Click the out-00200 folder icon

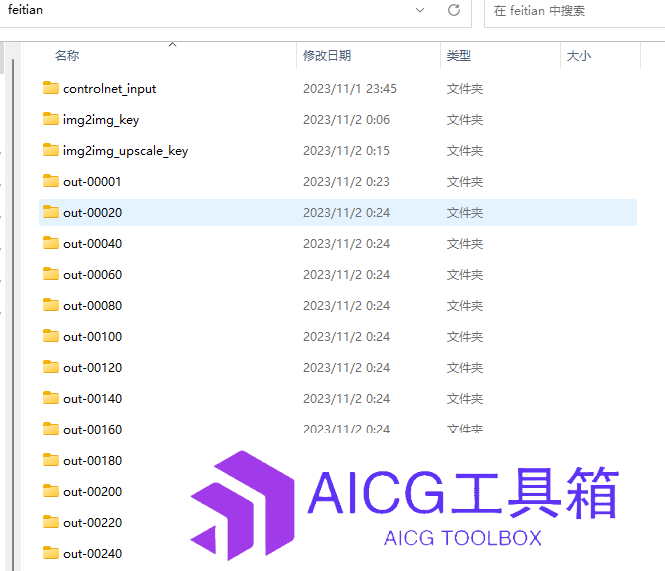(x=51, y=491)
